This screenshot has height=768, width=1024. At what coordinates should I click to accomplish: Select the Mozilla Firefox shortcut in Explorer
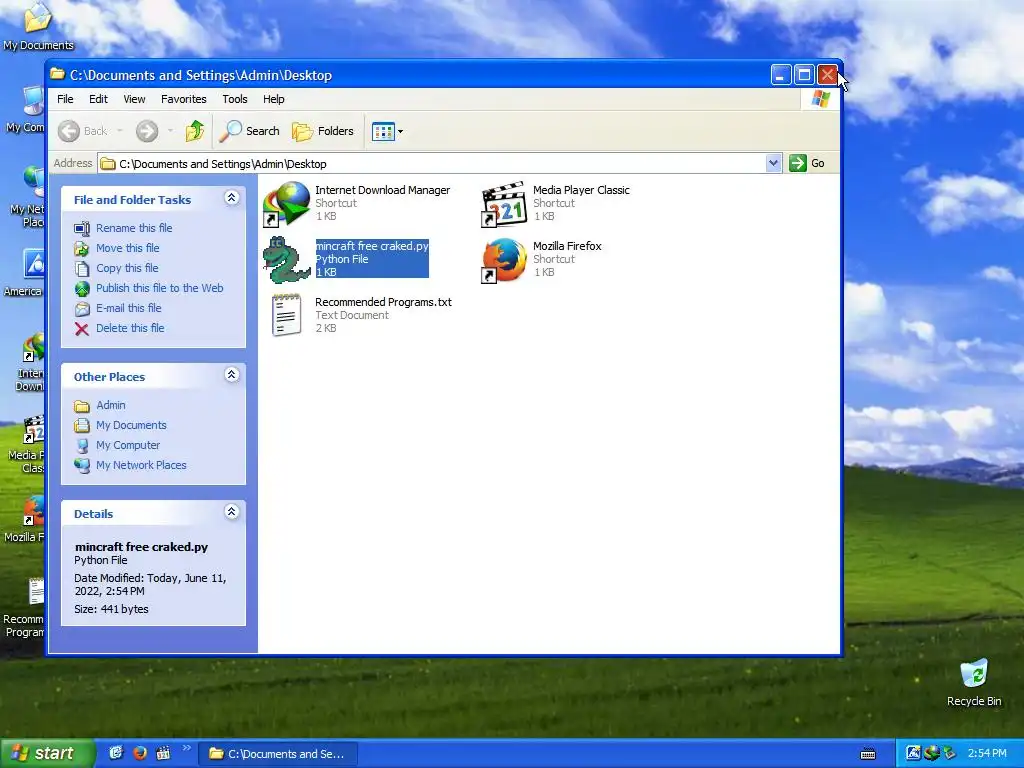pos(504,260)
